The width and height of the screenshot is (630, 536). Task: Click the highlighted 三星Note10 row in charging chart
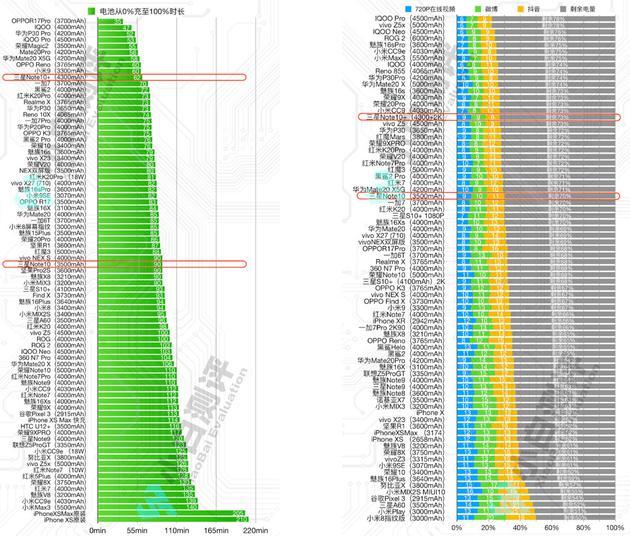[124, 264]
